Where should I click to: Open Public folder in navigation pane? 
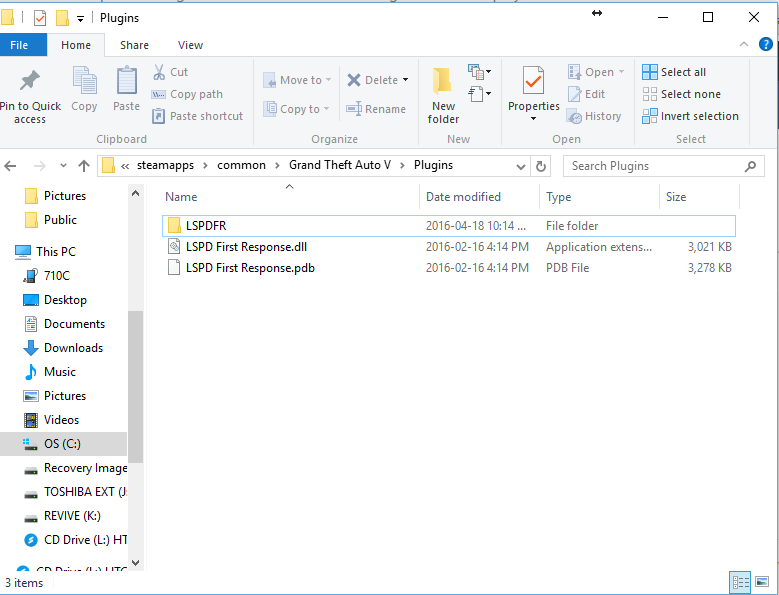click(51, 220)
